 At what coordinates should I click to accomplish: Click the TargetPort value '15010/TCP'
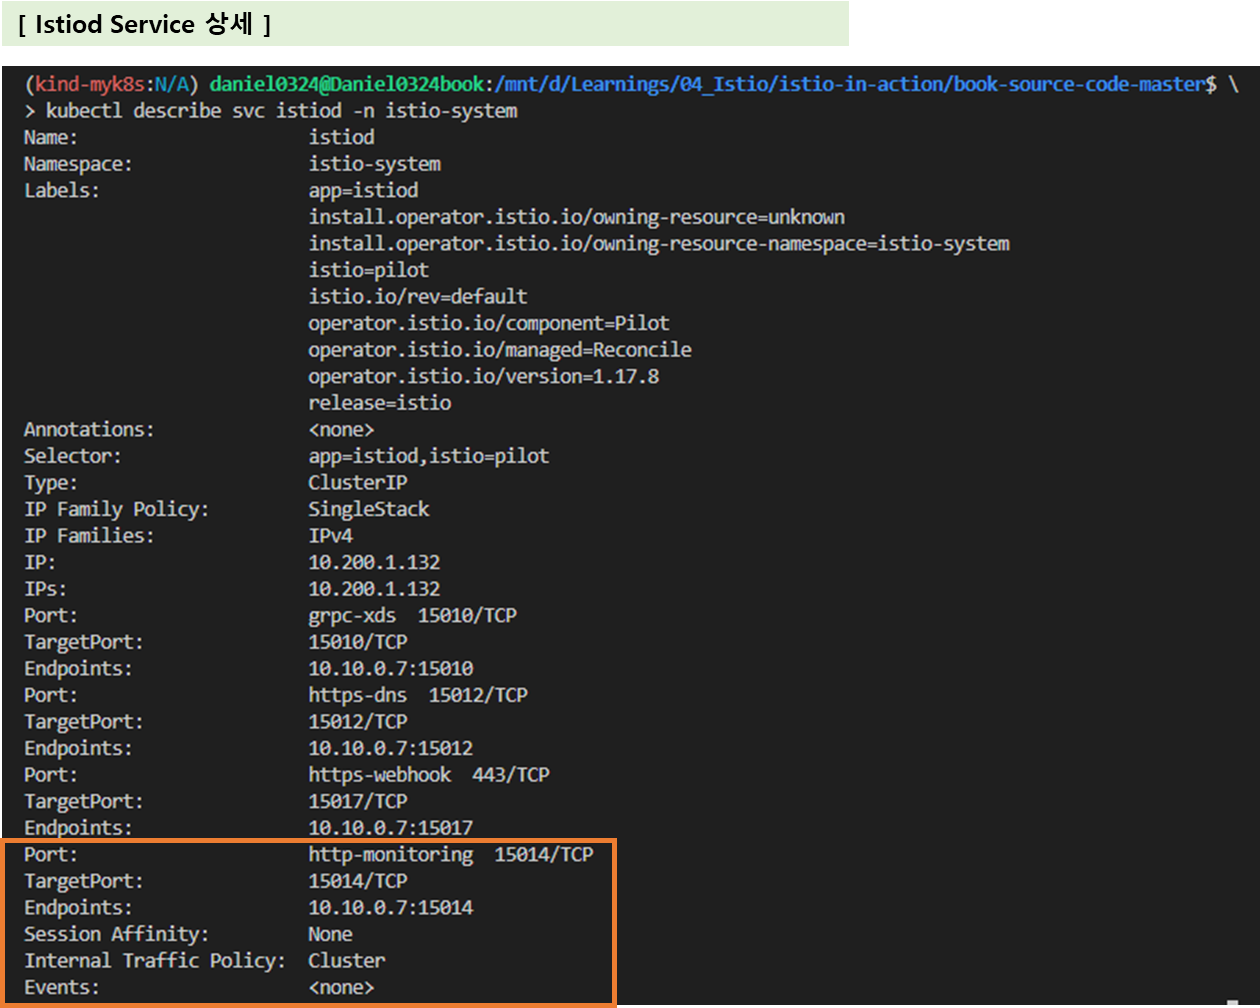pos(357,642)
